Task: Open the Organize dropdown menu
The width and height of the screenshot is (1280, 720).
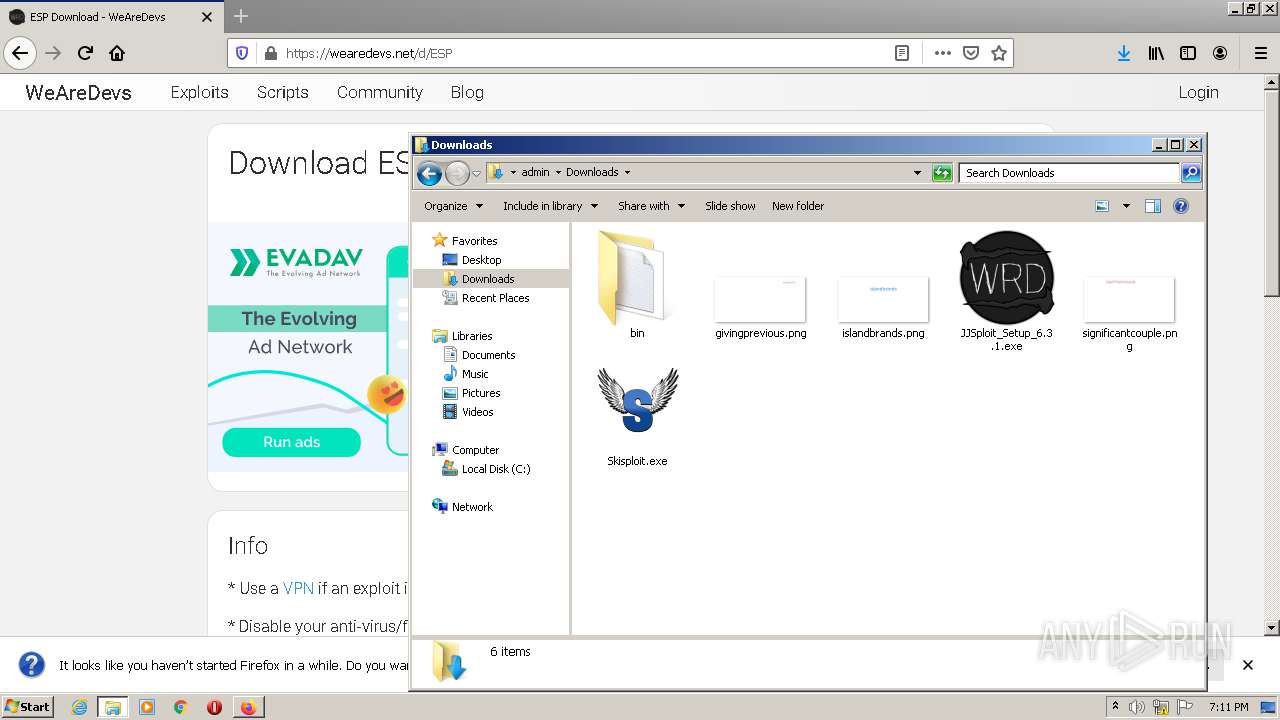Action: coord(453,206)
